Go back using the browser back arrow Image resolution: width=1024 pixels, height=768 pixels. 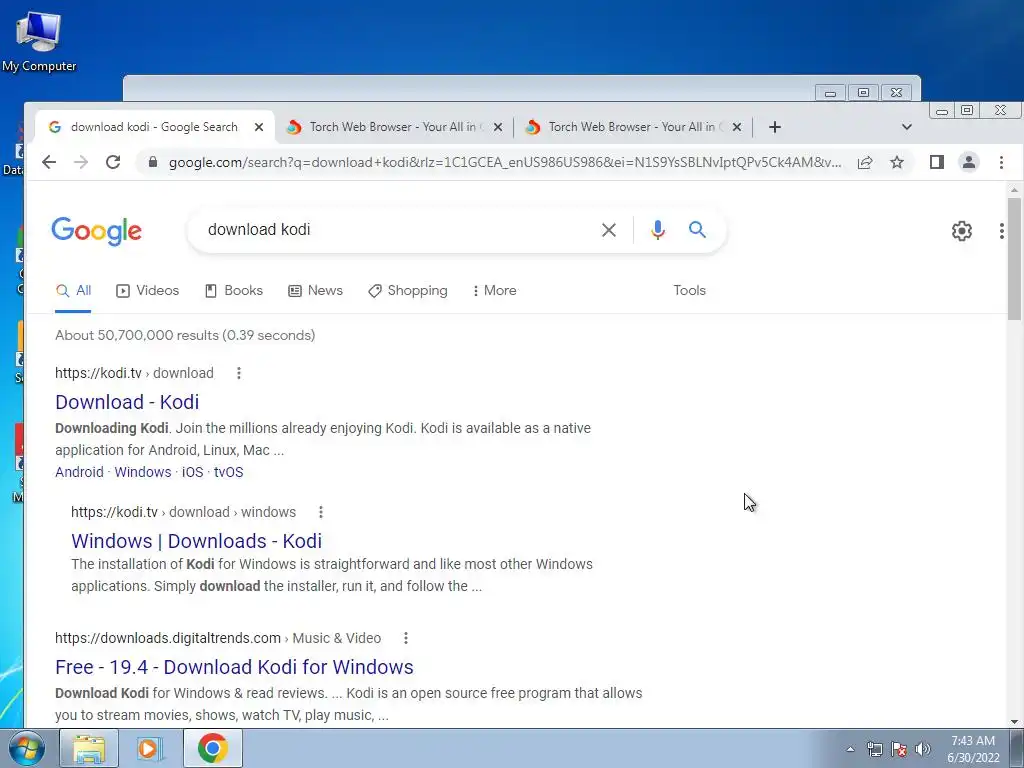[x=49, y=162]
